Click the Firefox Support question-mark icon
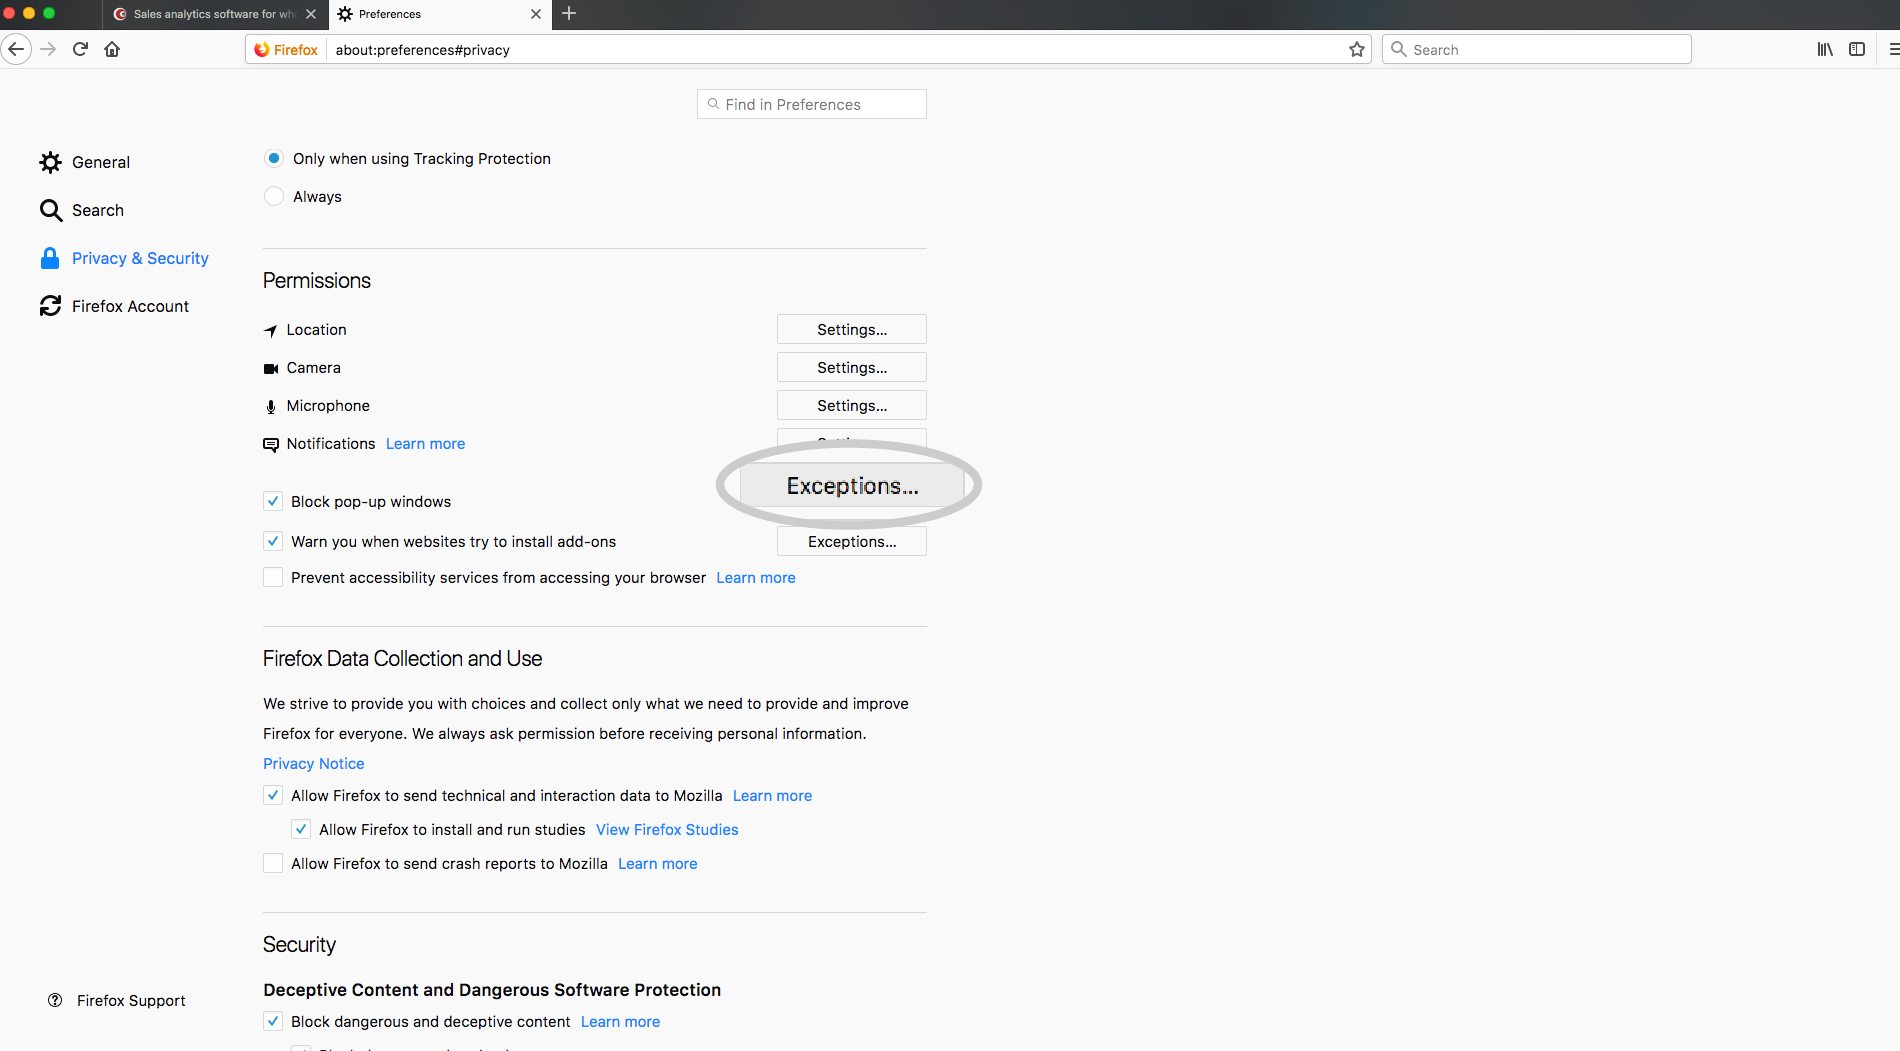Screen dimensions: 1900x1051 click(x=55, y=1000)
